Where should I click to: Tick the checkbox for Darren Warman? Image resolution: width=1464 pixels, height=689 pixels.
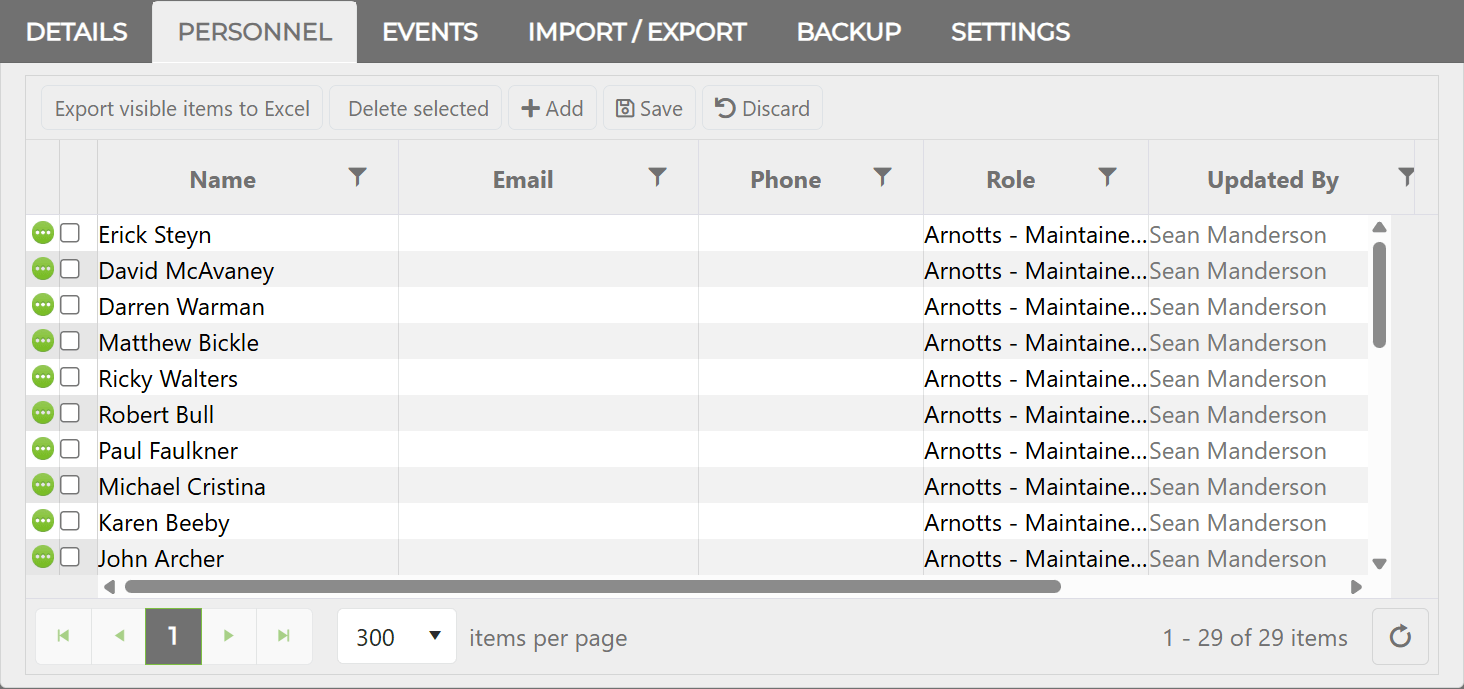pos(70,305)
